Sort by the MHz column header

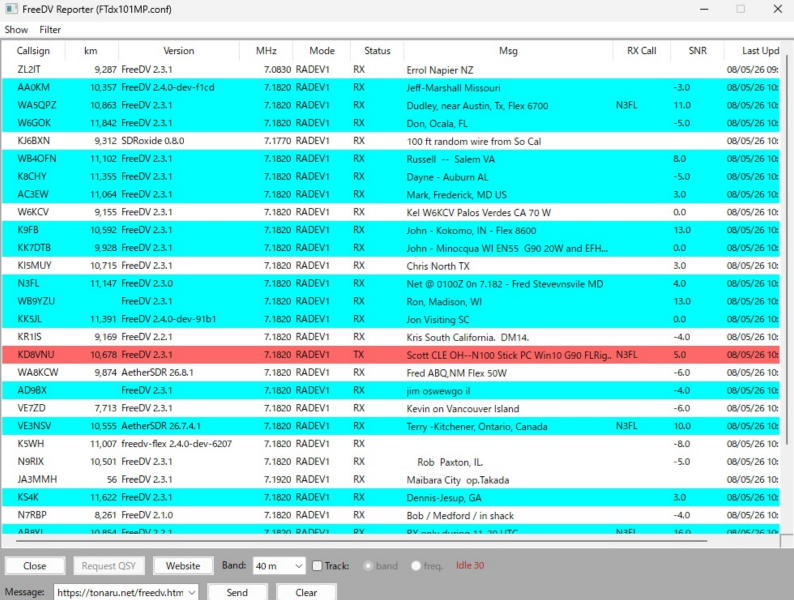pos(266,51)
